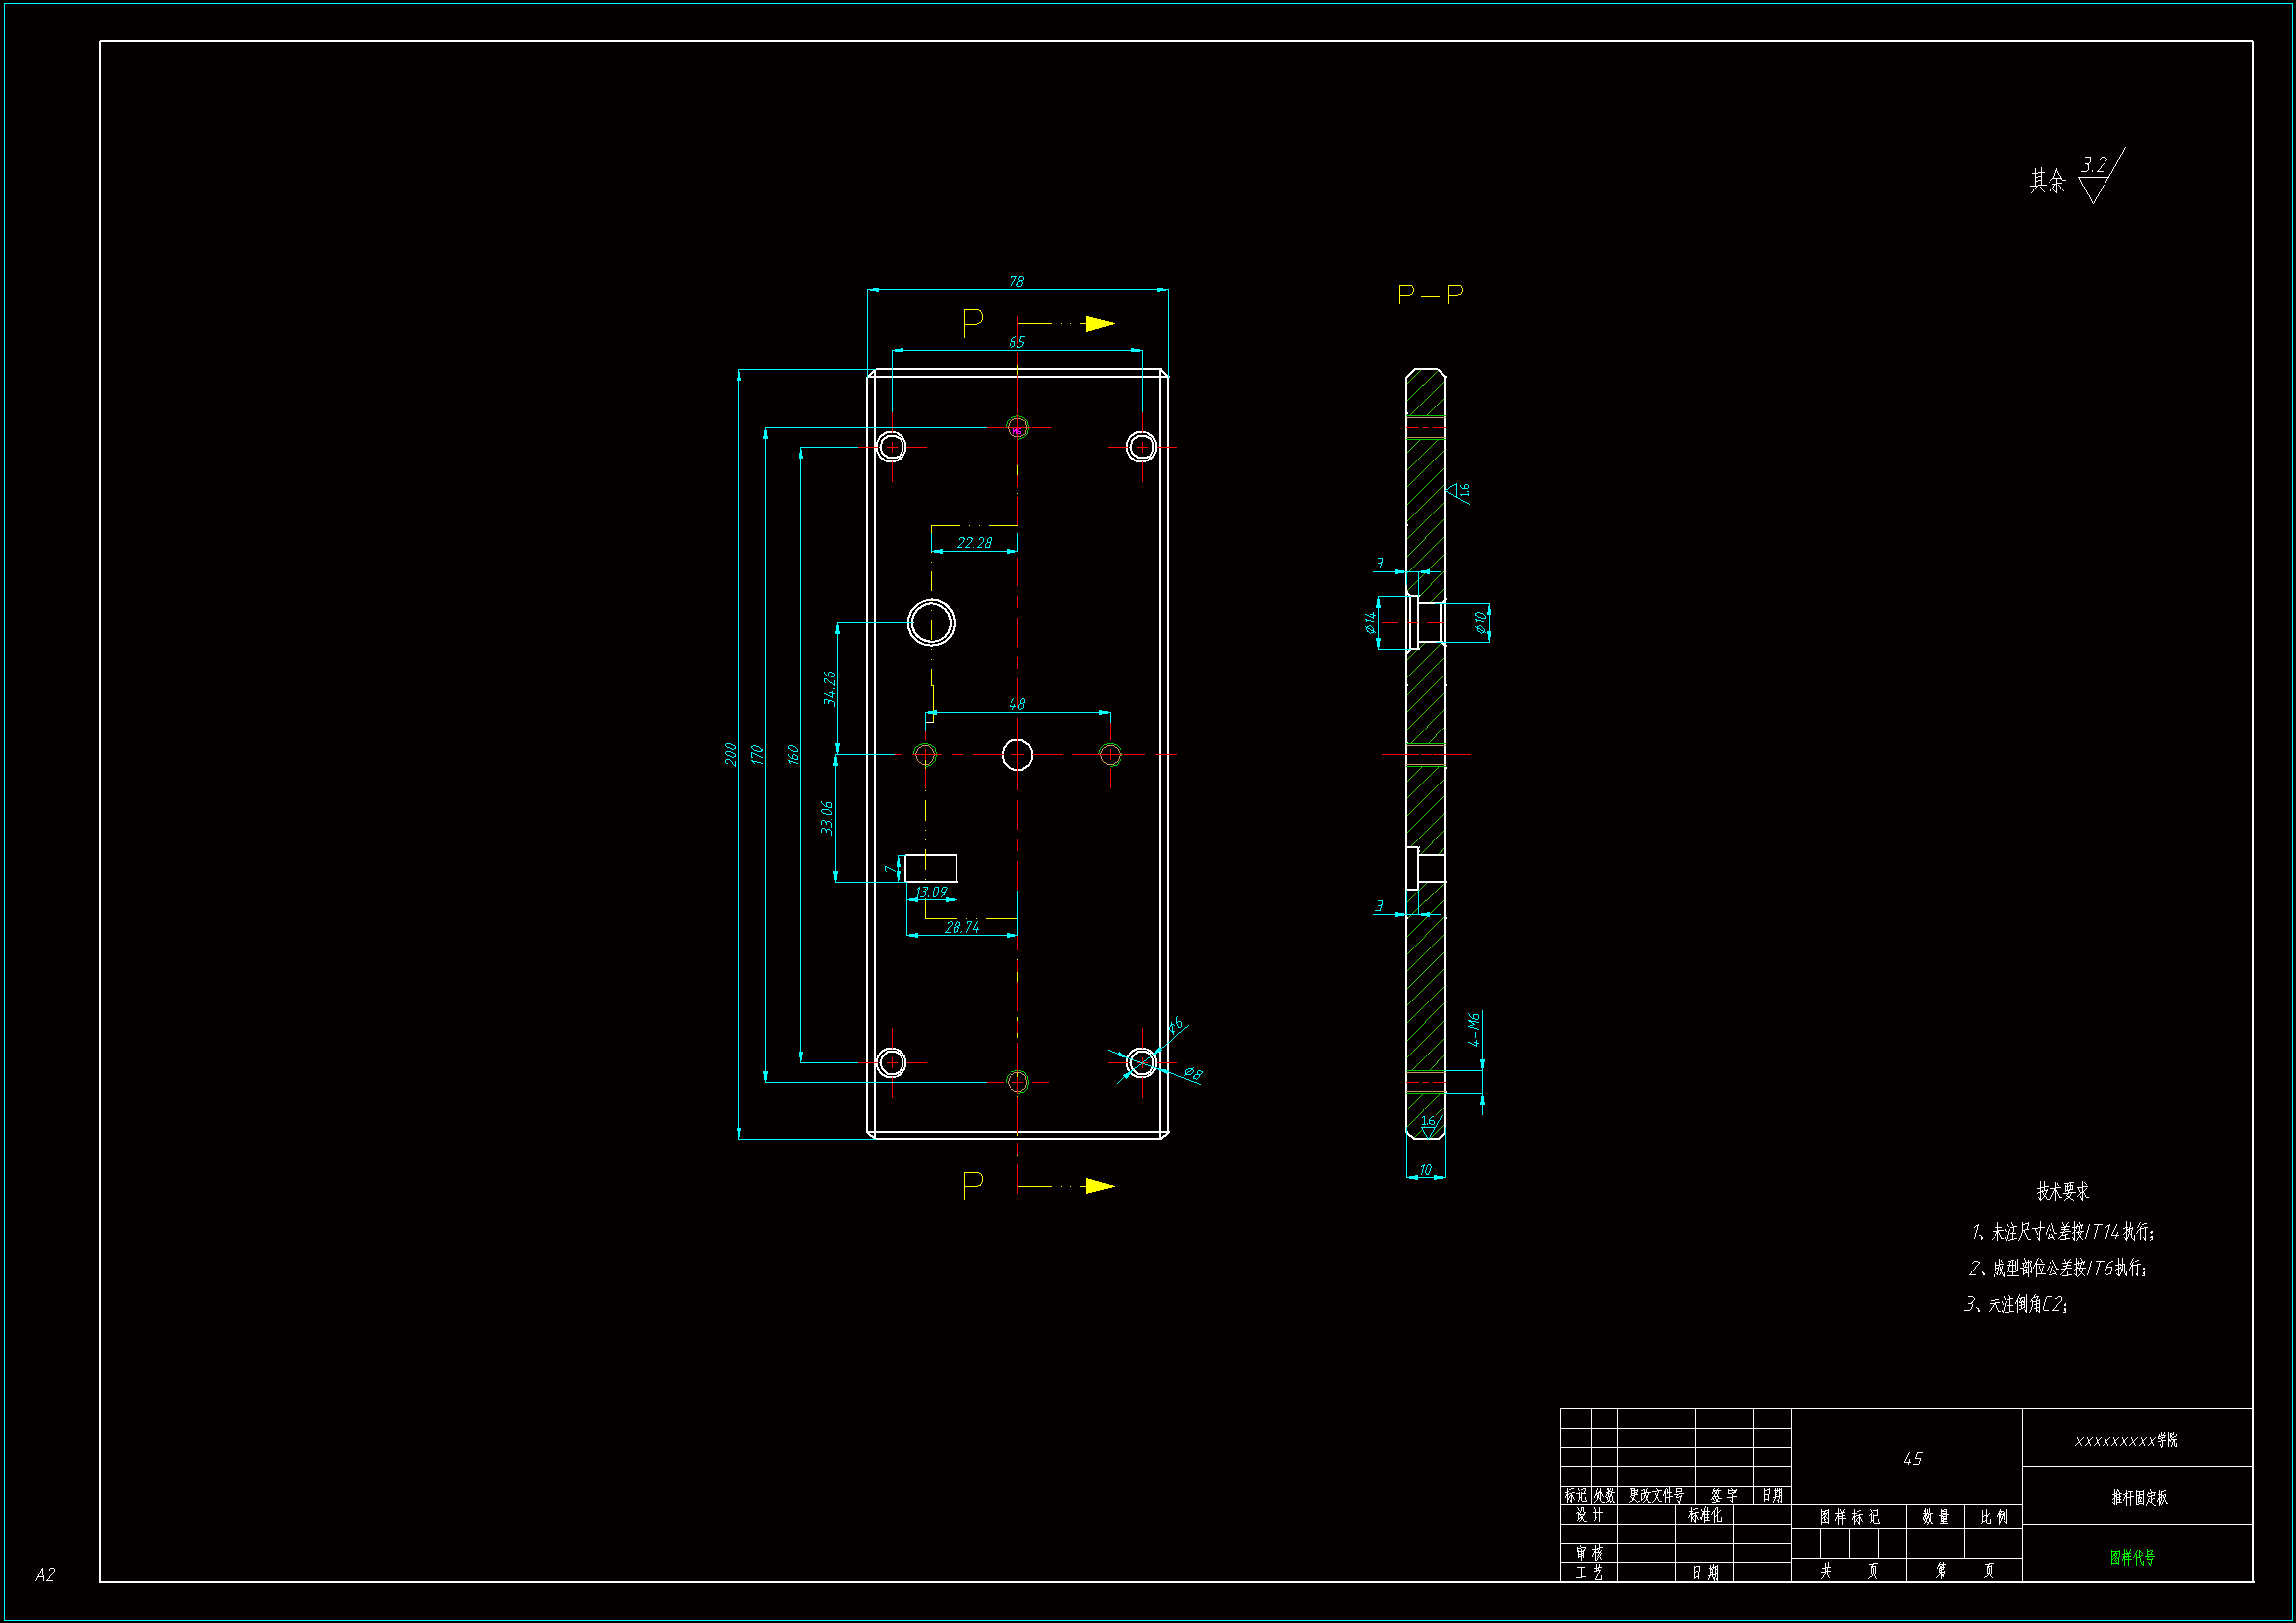This screenshot has width=2296, height=1623.
Task: Select the center circle of the plate
Action: [x=1017, y=755]
